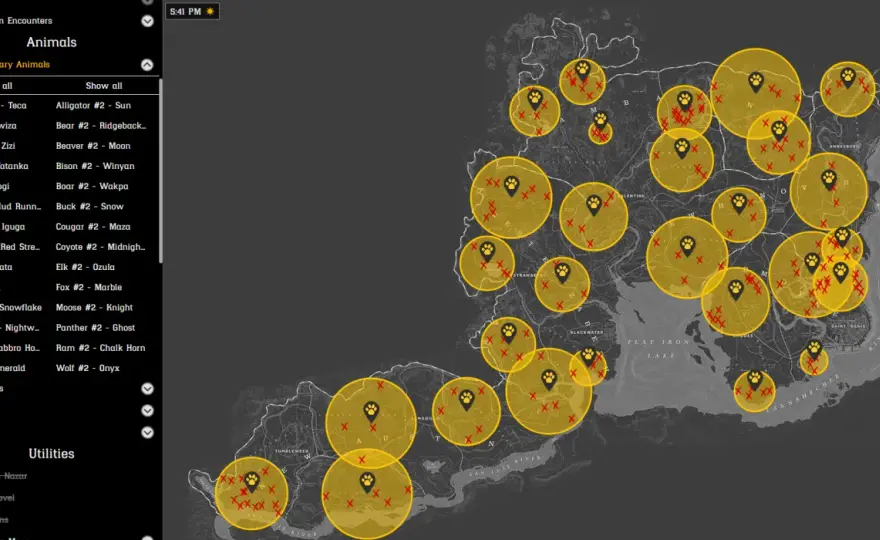Click the paw marker beside the Valentine label
This screenshot has height=540, width=880.
[594, 205]
